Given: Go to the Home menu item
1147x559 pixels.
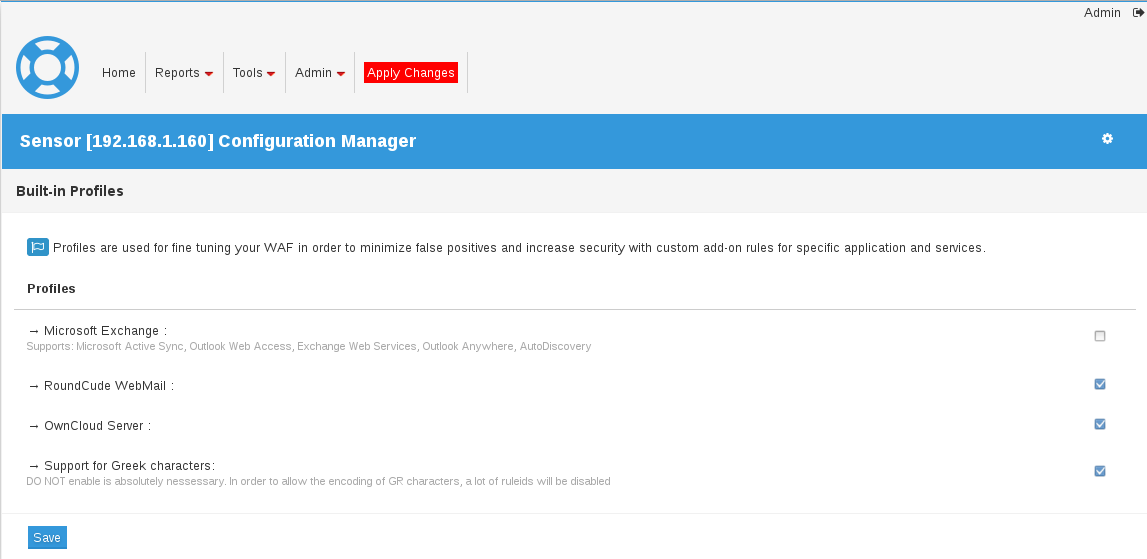Looking at the screenshot, I should [119, 72].
